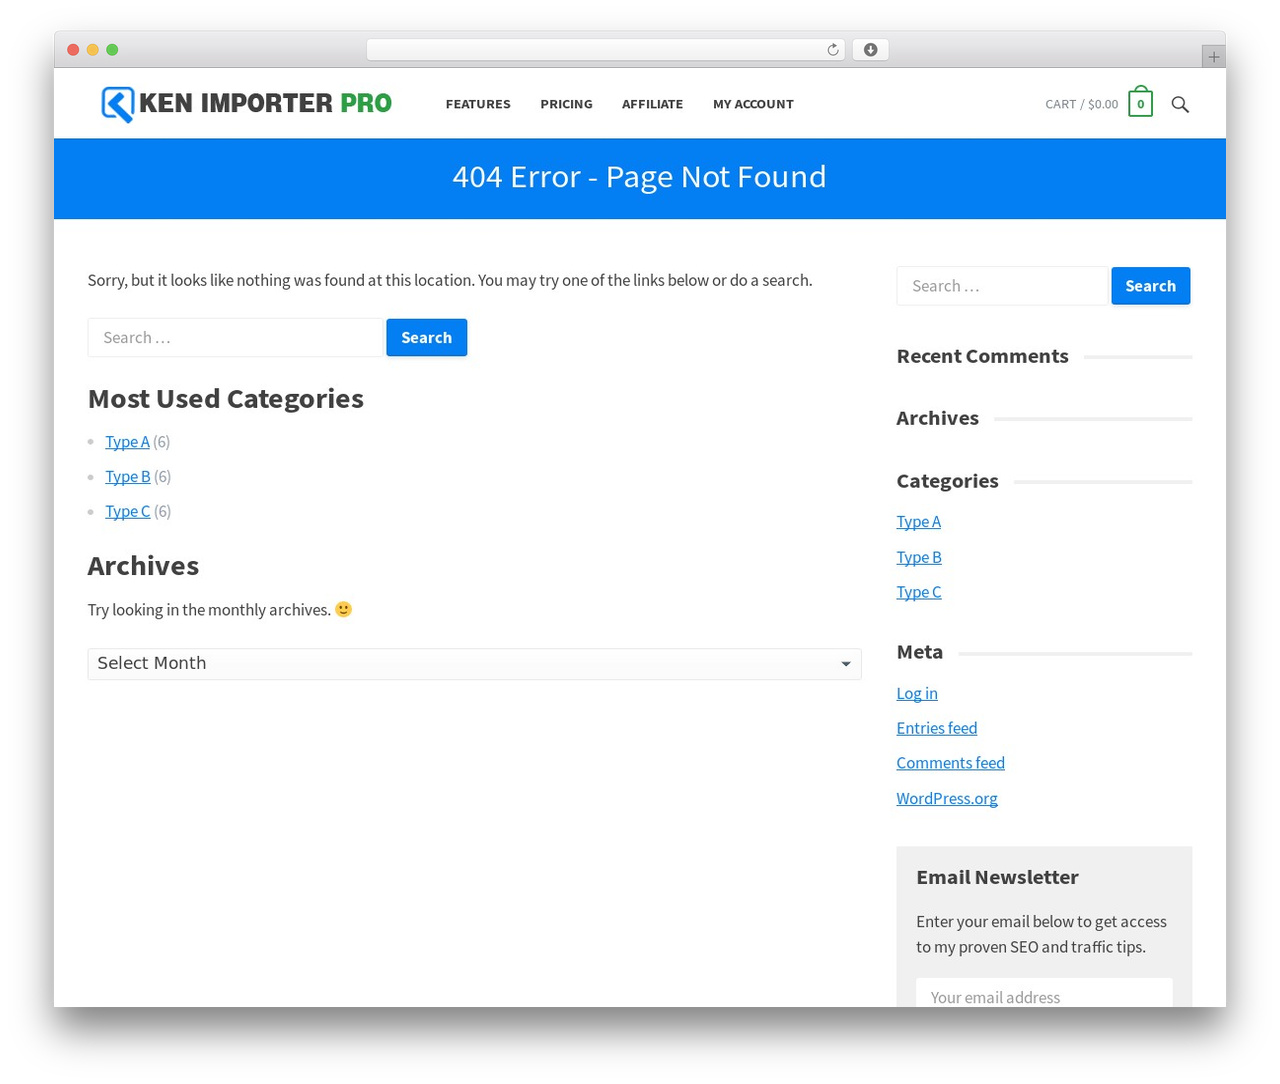1280x1084 pixels.
Task: Open the Entries feed link
Action: 937,728
